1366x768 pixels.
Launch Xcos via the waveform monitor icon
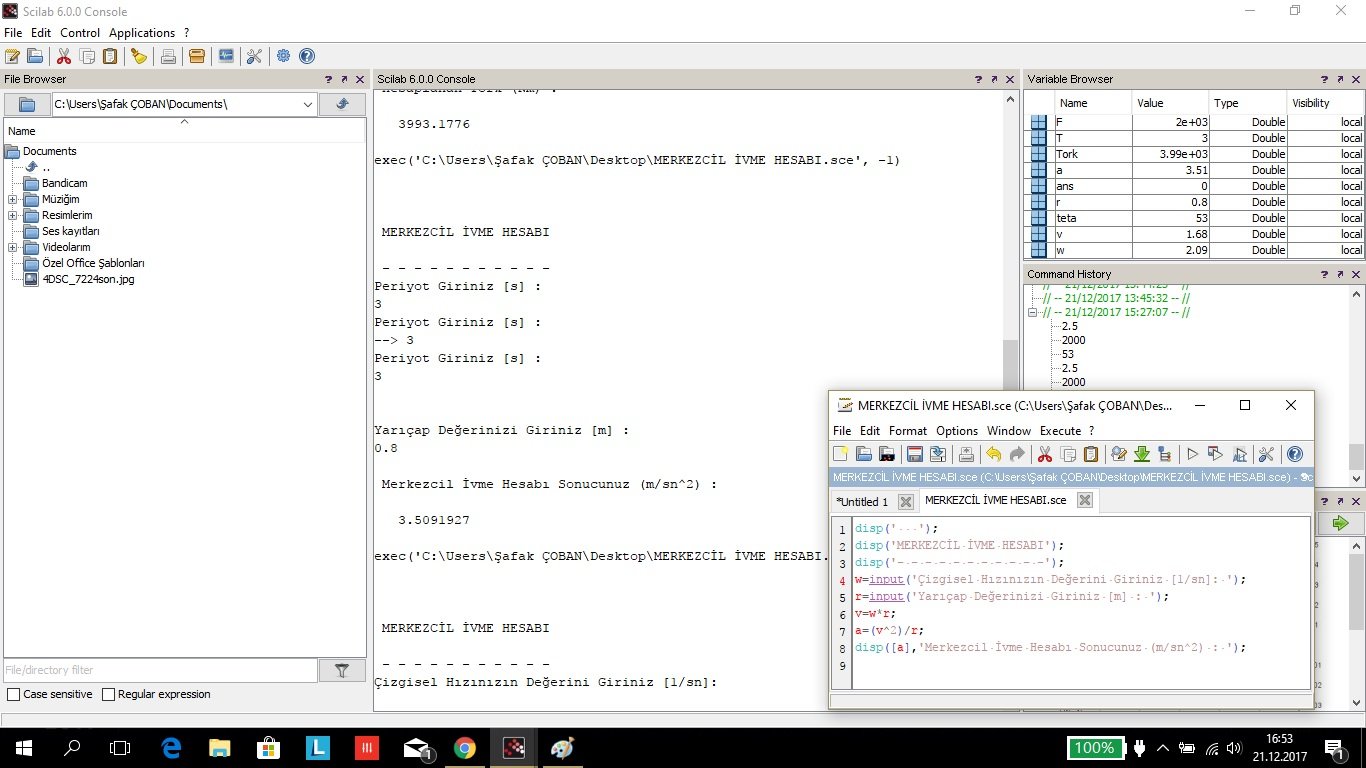[226, 56]
